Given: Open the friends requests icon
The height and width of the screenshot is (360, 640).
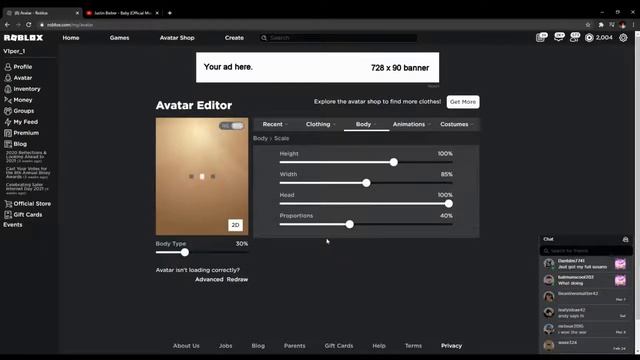Looking at the screenshot, I should coord(574,38).
